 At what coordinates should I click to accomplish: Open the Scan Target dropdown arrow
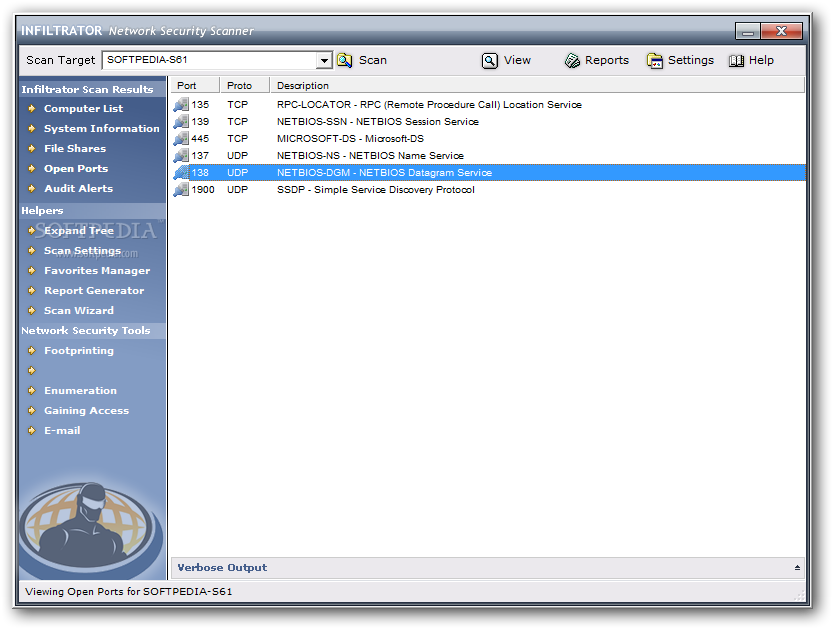click(x=324, y=61)
